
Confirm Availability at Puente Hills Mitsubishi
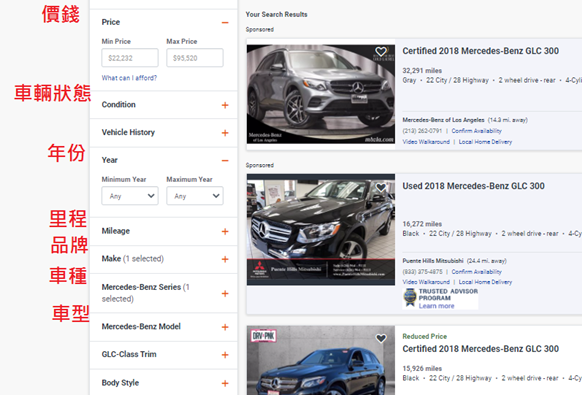point(477,272)
